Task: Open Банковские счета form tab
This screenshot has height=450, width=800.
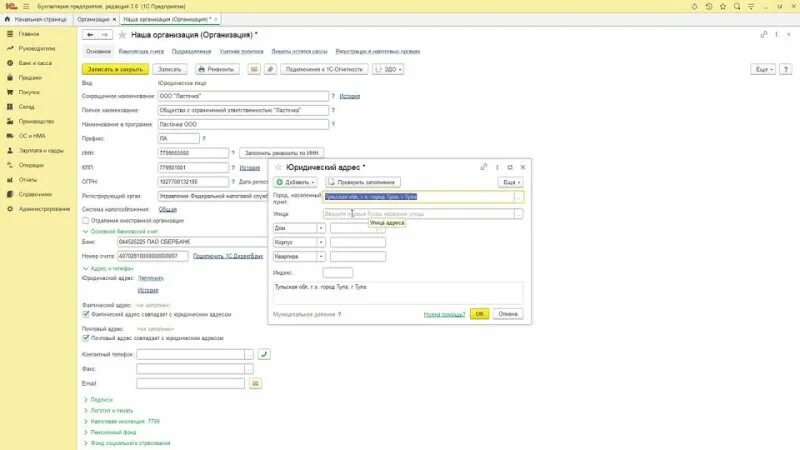Action: click(141, 52)
